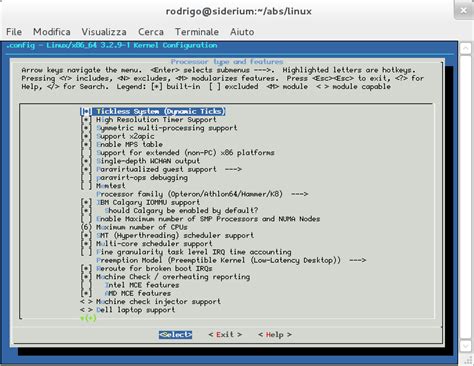Toggle Machine check injector support module state

coord(86,302)
